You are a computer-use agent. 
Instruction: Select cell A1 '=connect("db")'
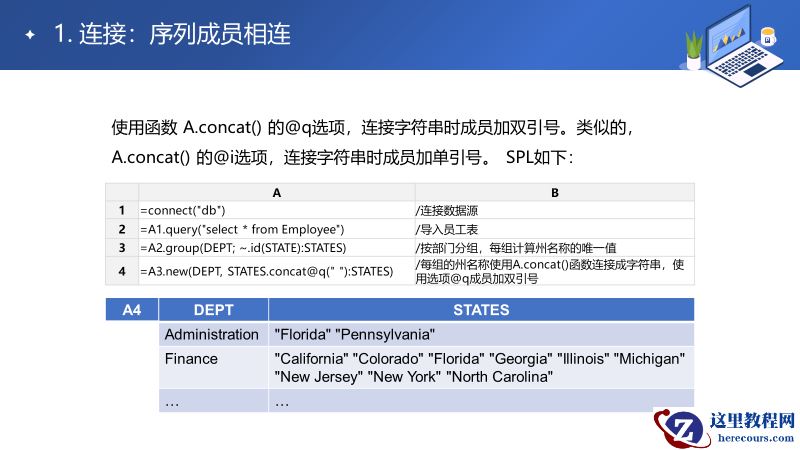(277, 210)
